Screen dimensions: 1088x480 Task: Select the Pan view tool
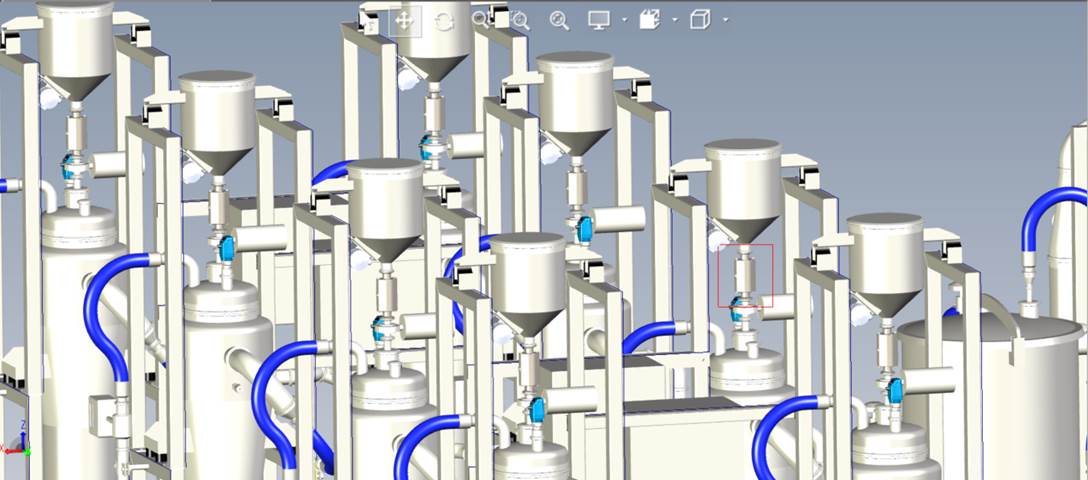405,20
